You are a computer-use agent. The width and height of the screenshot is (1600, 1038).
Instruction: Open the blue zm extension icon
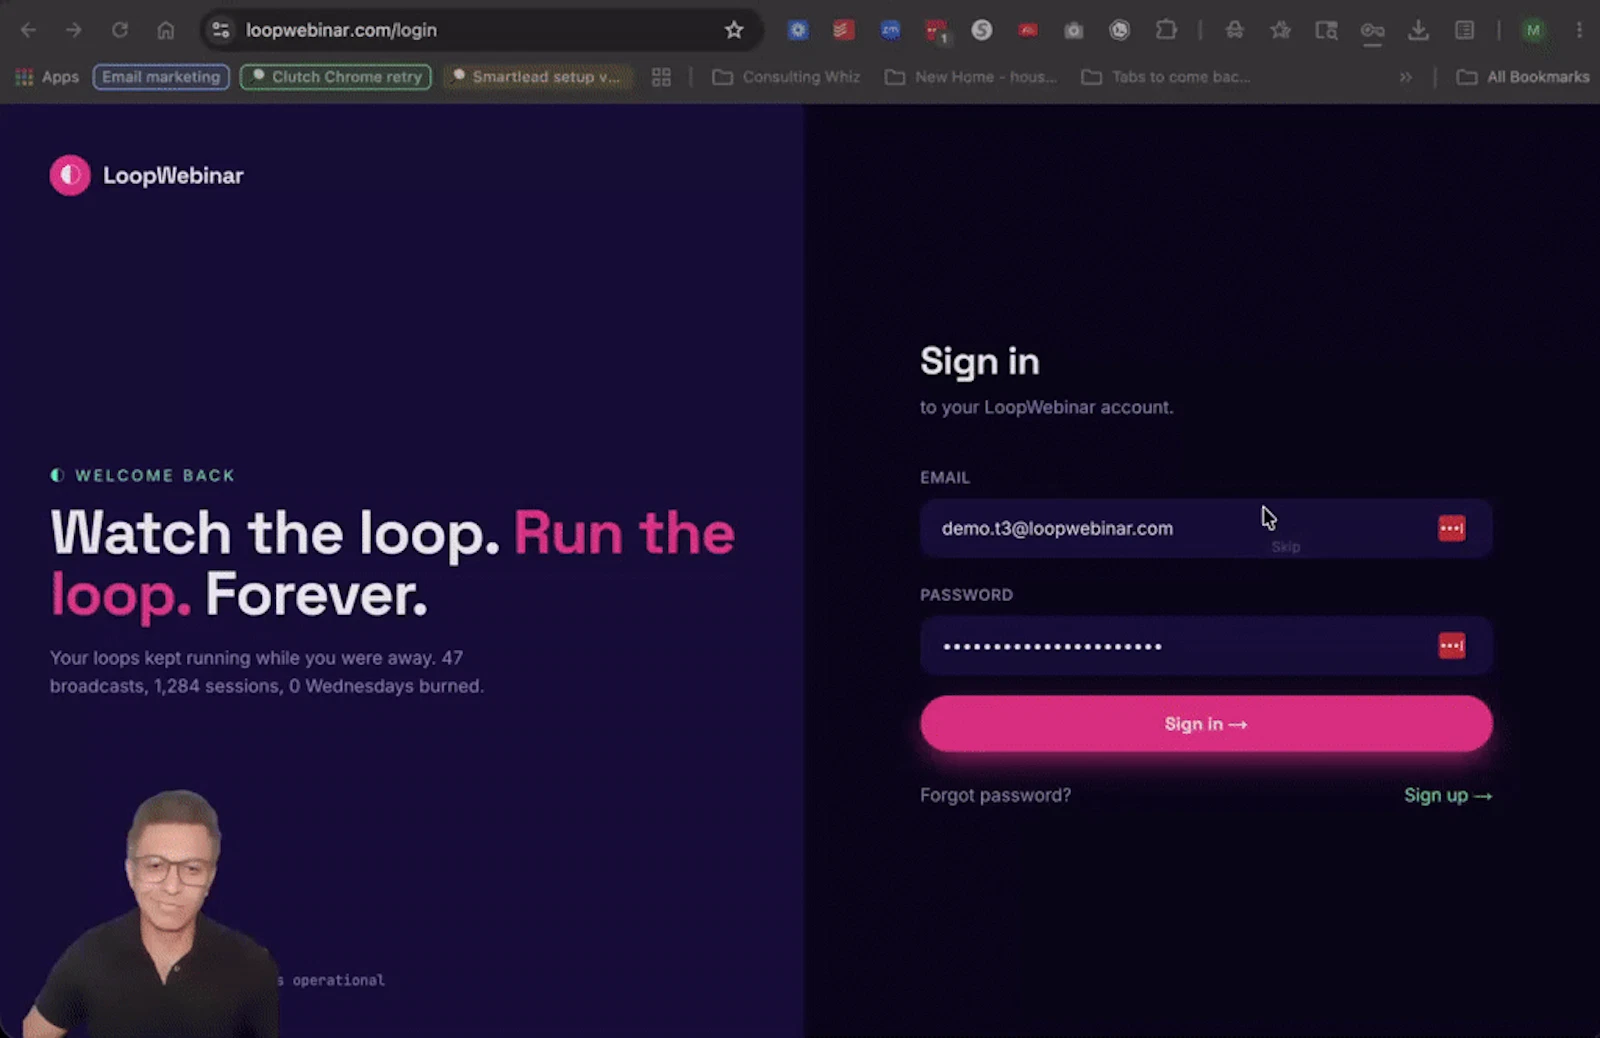890,30
